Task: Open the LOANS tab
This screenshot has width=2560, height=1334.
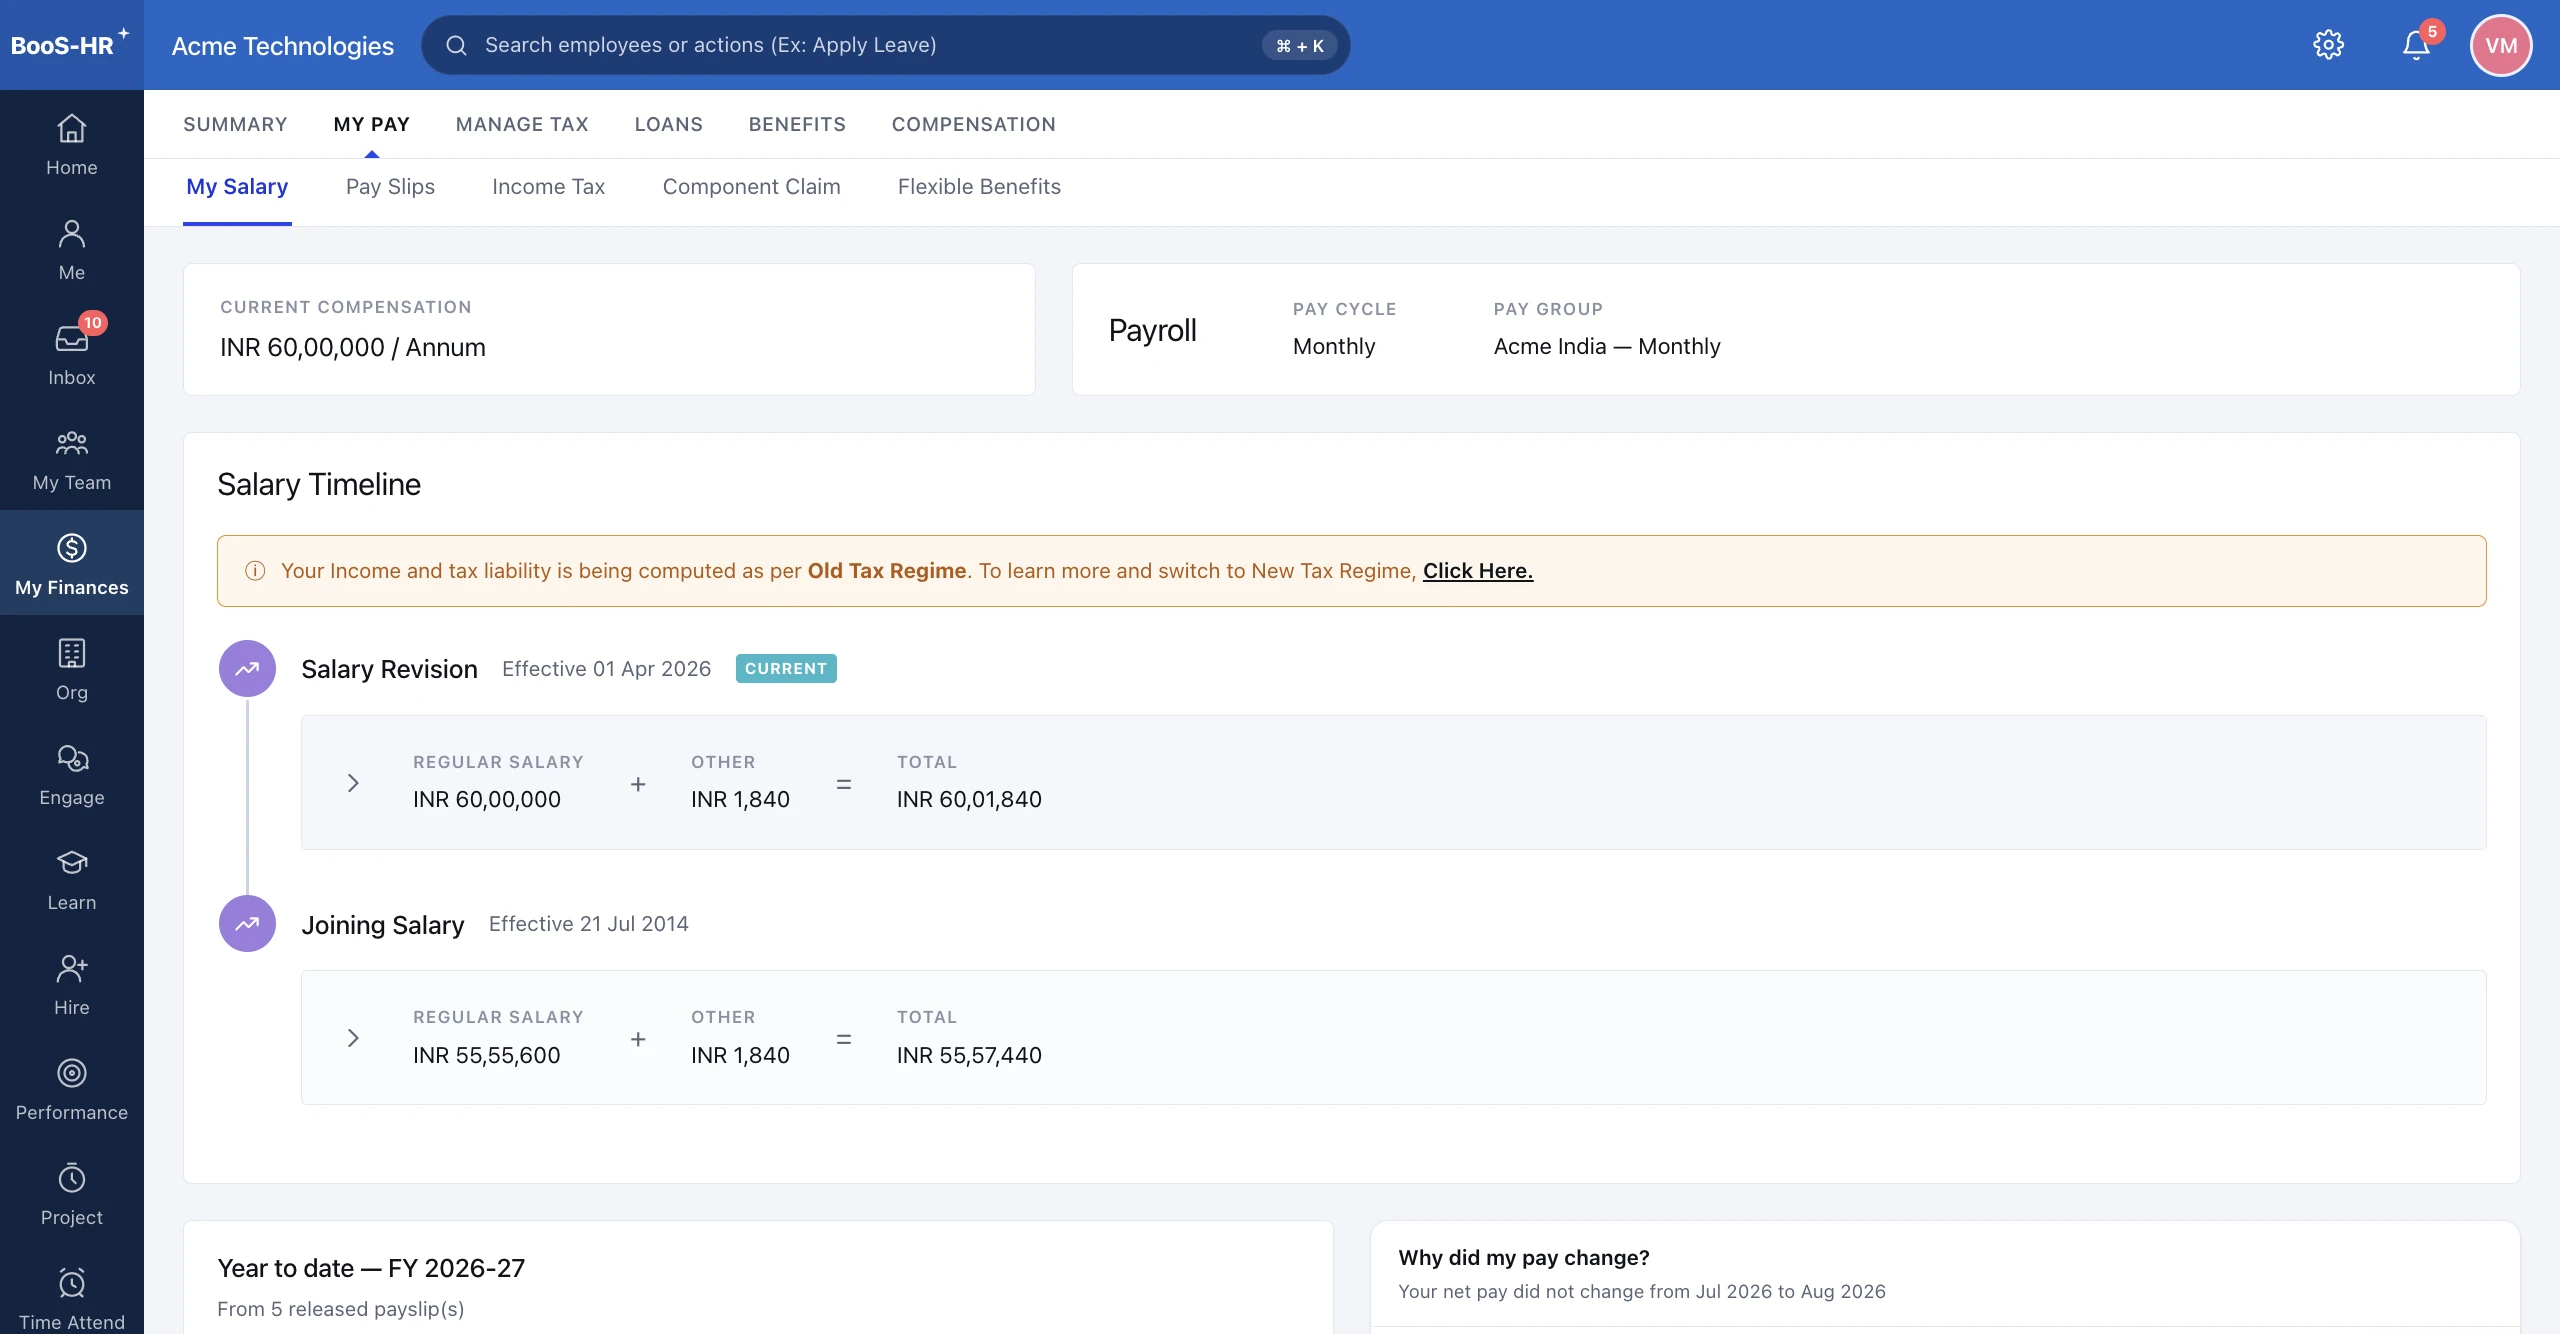Action: 669,124
